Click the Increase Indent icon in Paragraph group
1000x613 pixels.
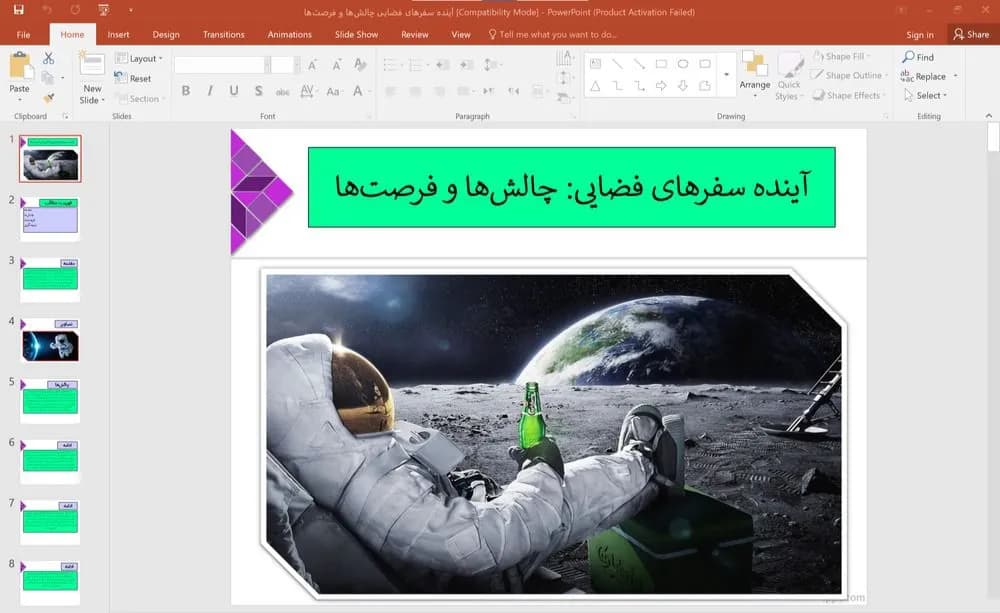point(467,65)
